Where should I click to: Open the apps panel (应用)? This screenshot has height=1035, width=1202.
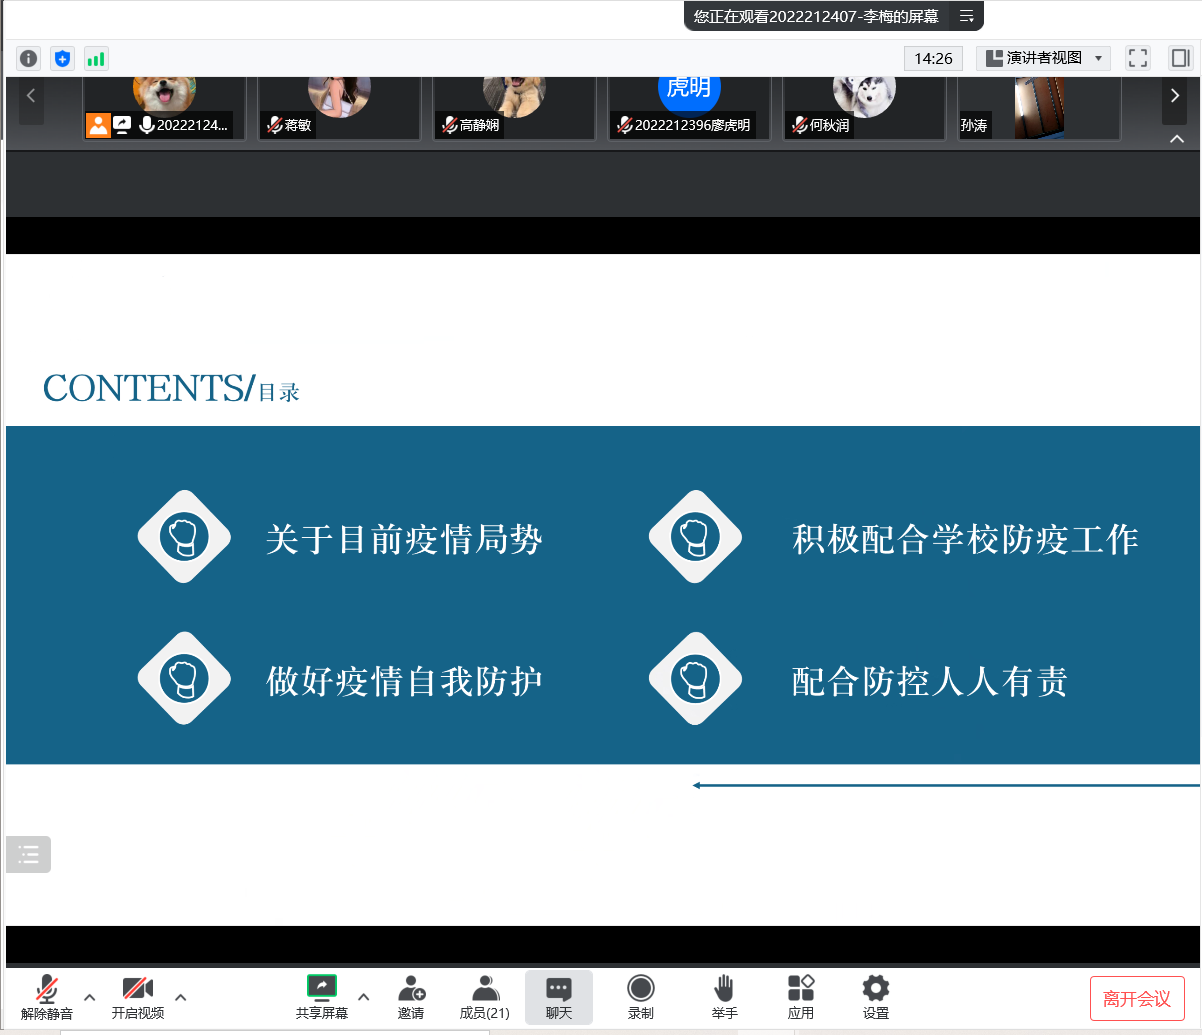(801, 997)
